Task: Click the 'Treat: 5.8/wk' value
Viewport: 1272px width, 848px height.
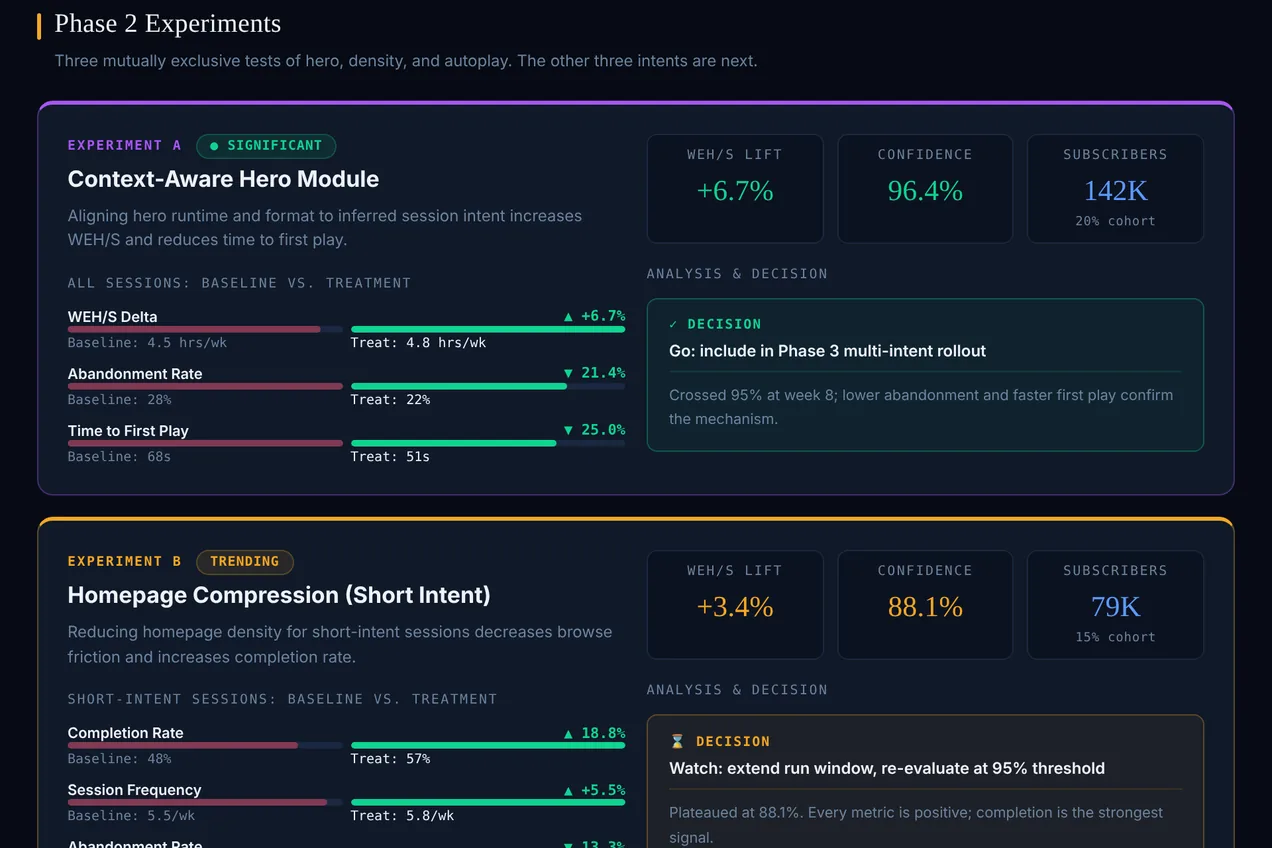Action: (x=402, y=816)
